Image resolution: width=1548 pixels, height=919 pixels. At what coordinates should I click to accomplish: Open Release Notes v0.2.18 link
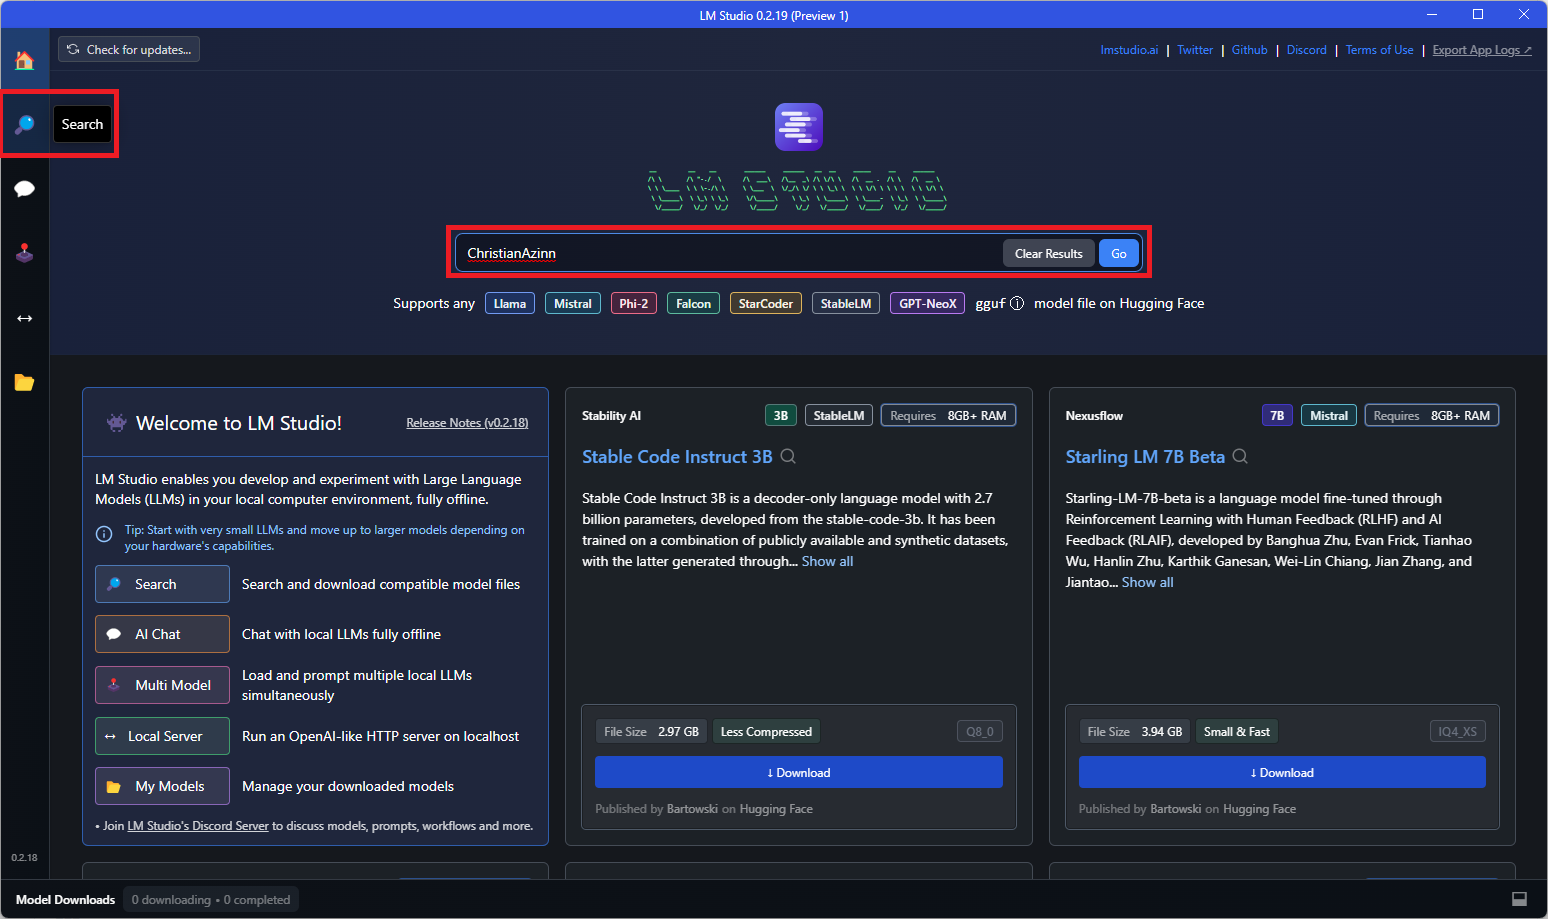point(467,423)
